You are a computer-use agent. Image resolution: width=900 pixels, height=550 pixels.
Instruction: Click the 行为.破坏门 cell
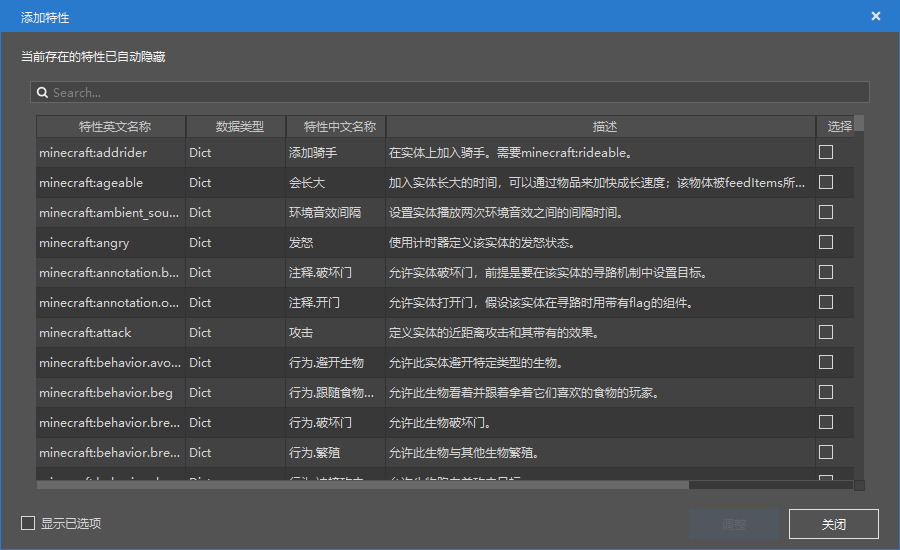pyautogui.click(x=336, y=423)
